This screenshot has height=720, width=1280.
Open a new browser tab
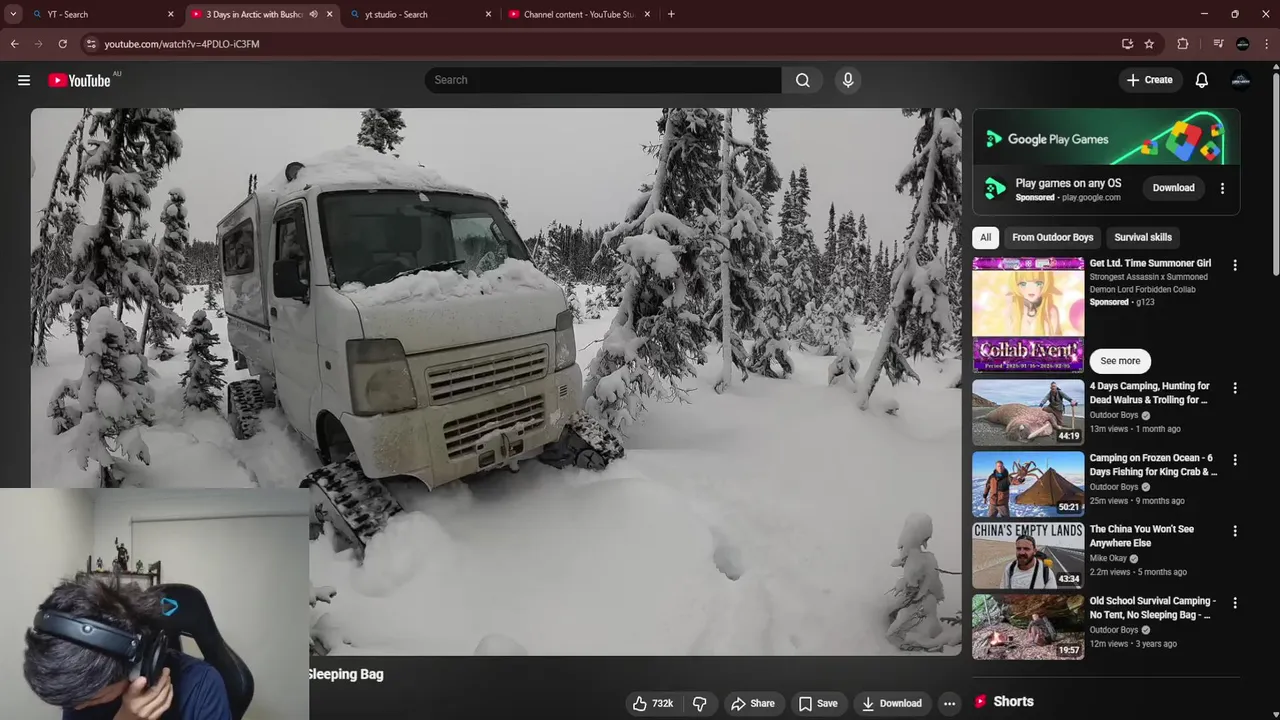(x=671, y=14)
